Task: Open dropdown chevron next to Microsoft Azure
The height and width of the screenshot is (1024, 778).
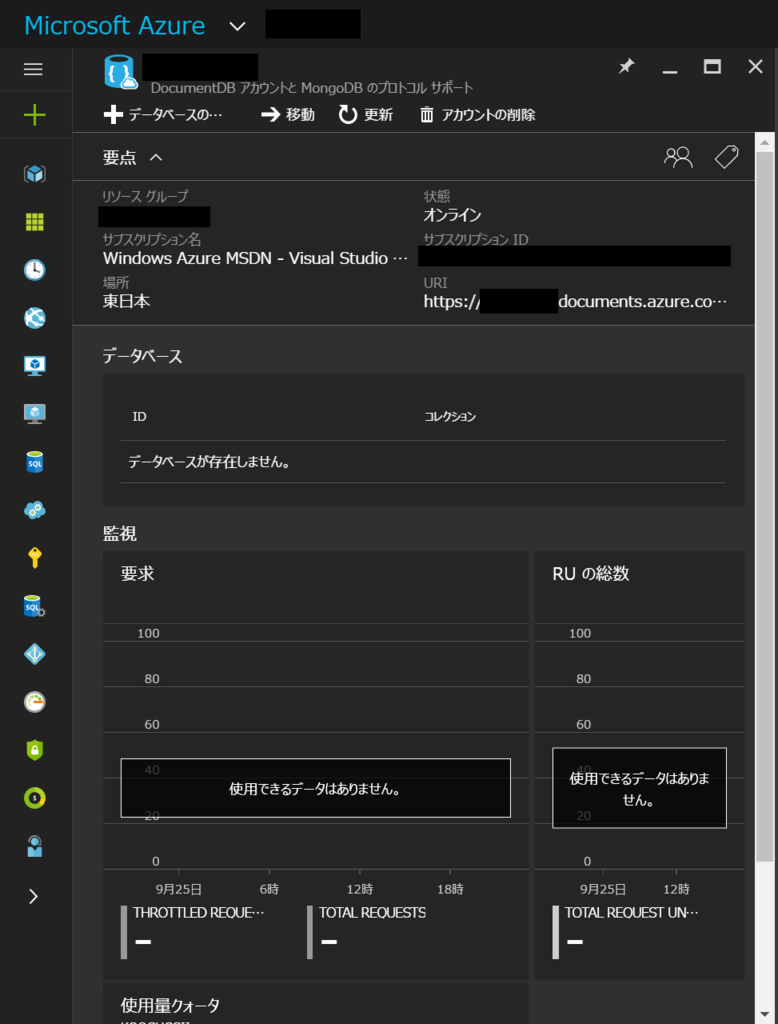Action: pos(237,26)
